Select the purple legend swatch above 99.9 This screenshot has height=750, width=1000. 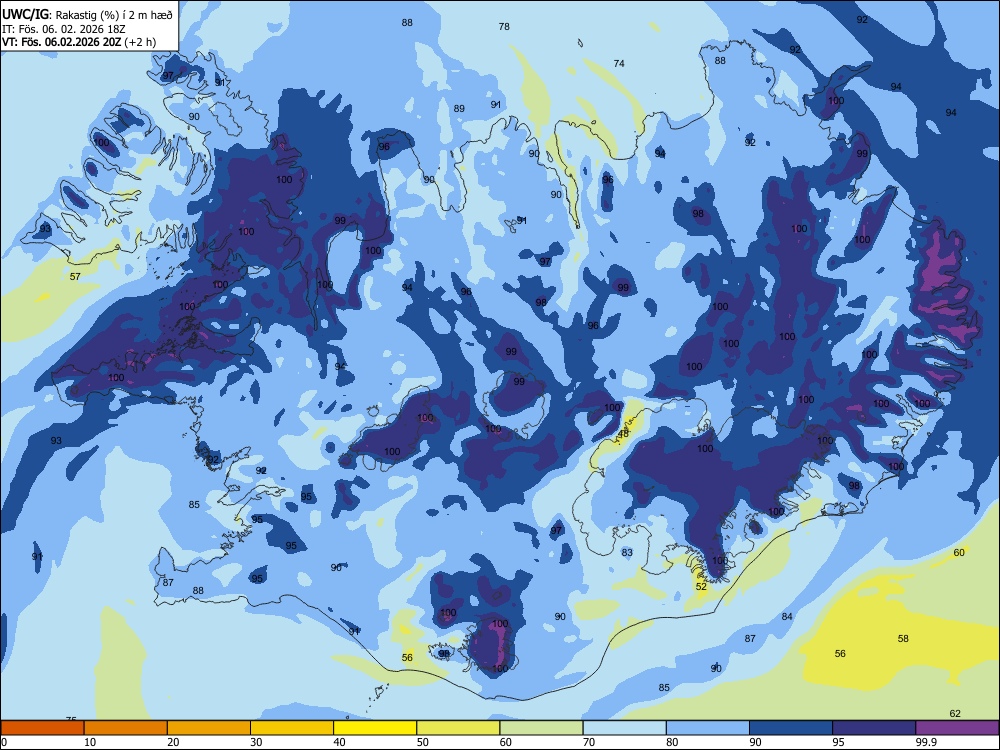tap(957, 728)
